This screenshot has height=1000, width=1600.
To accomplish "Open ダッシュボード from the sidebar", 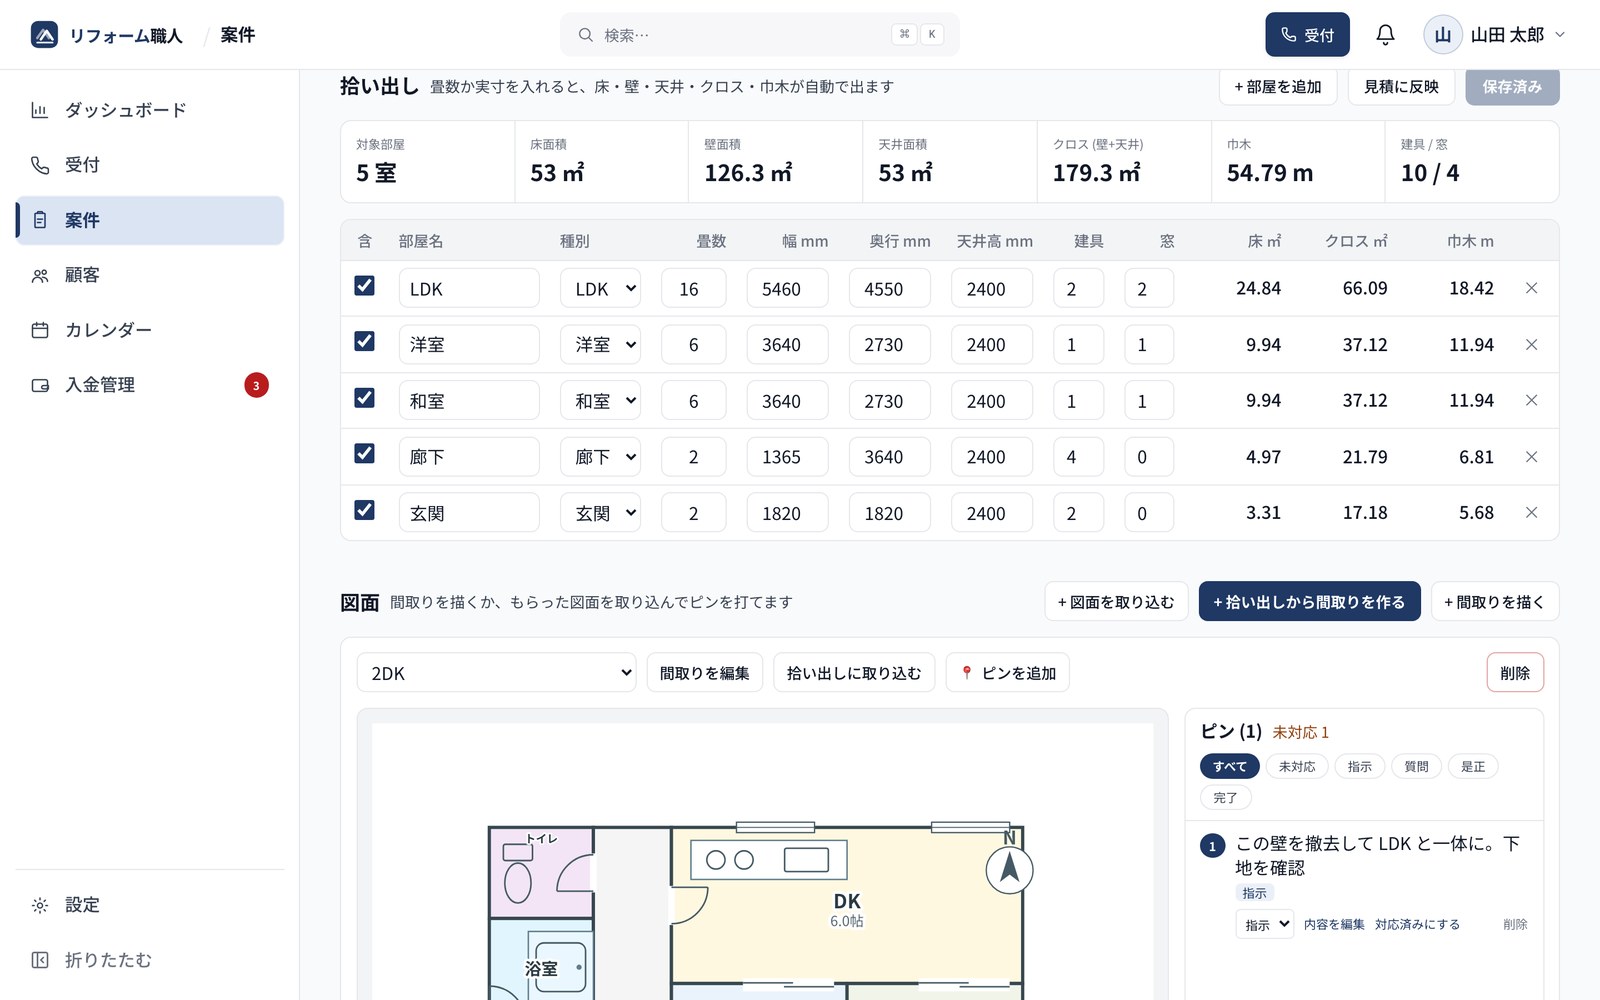I will click(x=150, y=110).
